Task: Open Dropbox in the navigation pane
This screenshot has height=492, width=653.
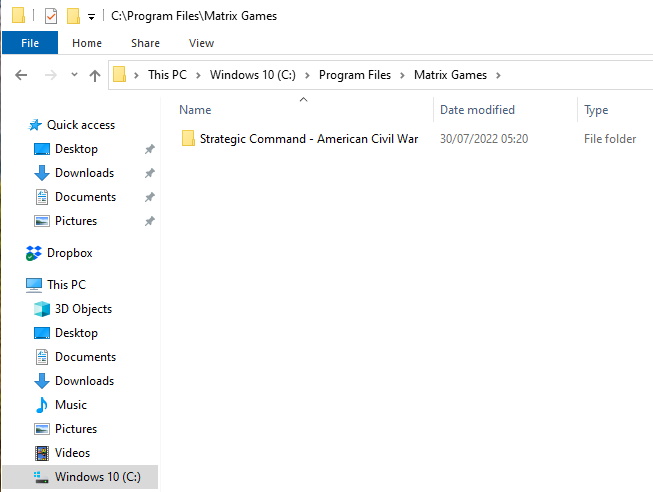Action: pyautogui.click(x=70, y=253)
